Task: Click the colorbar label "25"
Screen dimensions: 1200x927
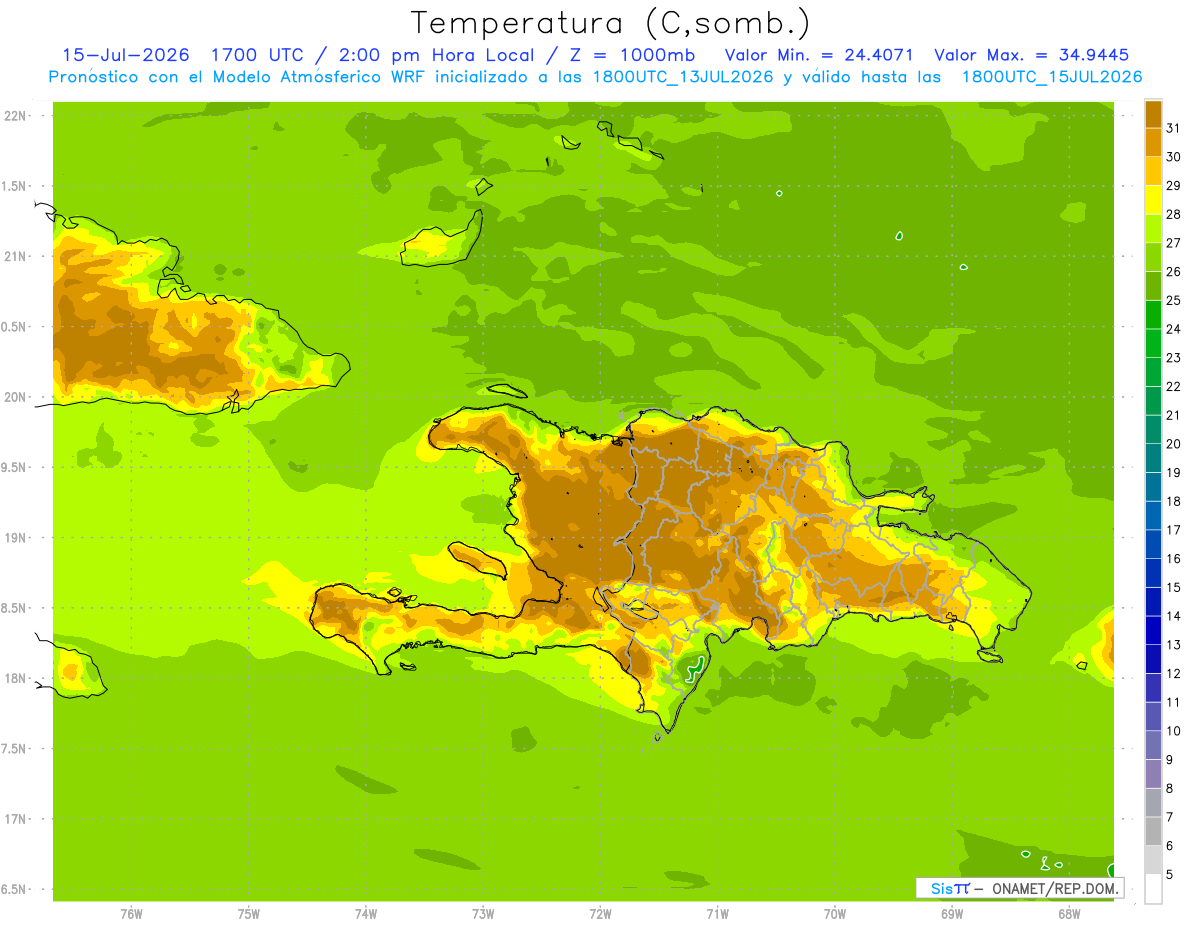Action: coord(1175,300)
